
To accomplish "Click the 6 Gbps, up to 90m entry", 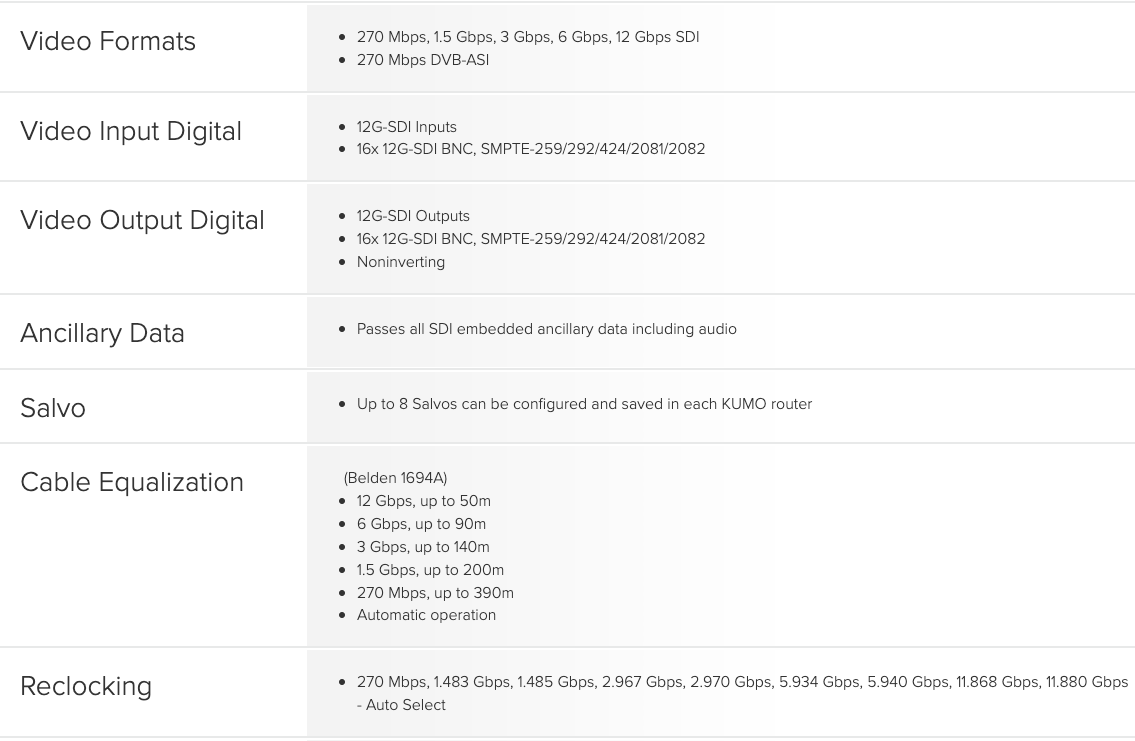I will coord(421,524).
